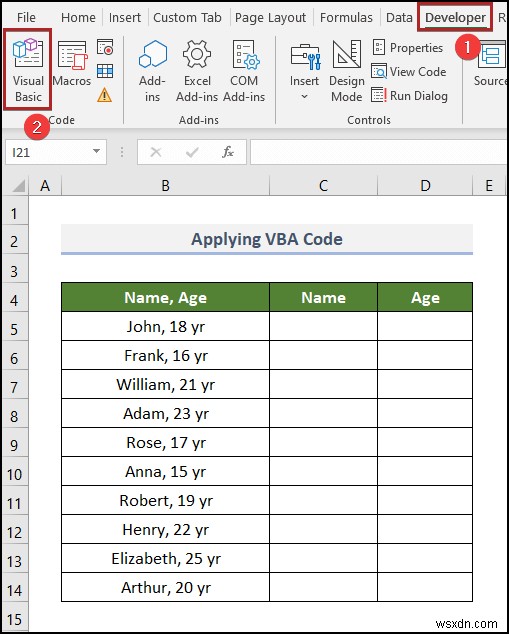
Task: Click Run Dialog
Action: point(410,96)
